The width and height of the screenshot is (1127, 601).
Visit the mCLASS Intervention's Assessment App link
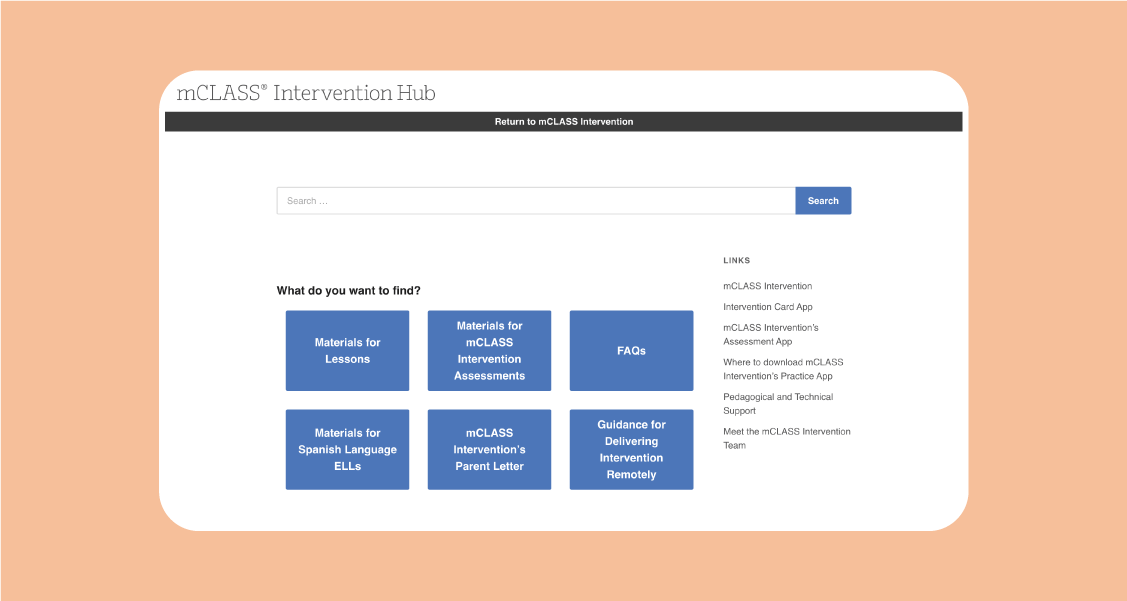pos(770,334)
